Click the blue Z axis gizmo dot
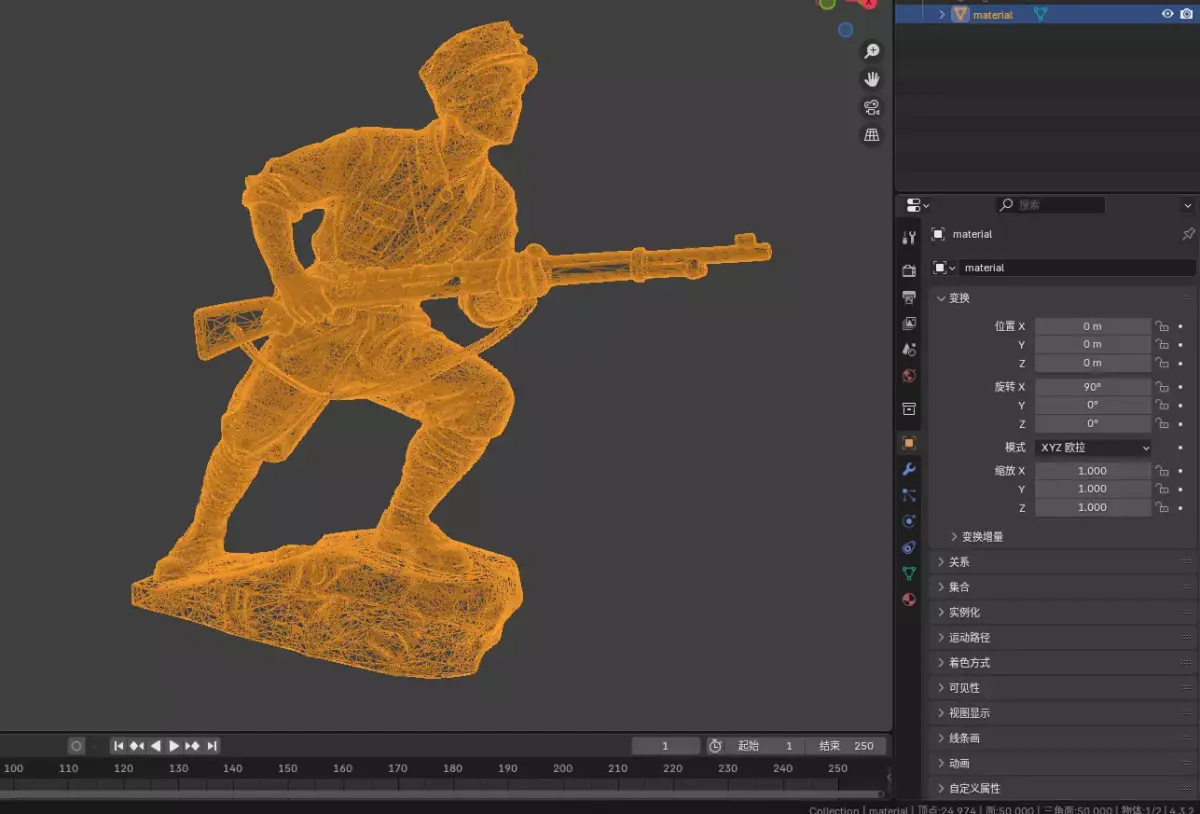 pos(846,30)
